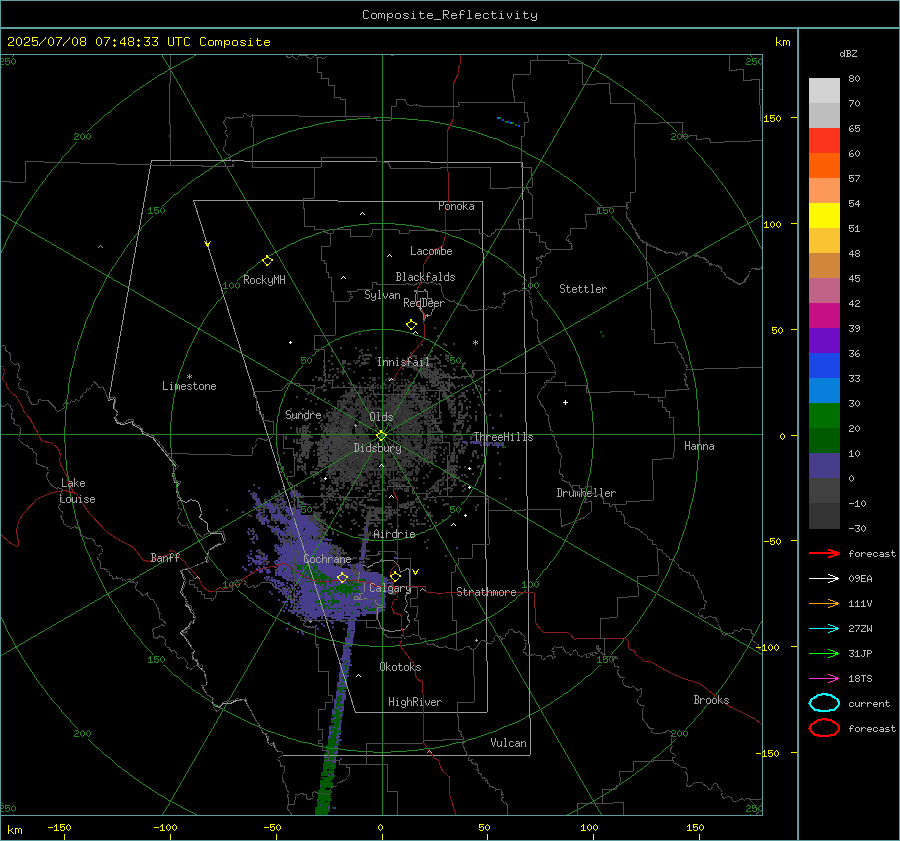Screen dimensions: 900x841
Task: Select the magenta swatch between 42 and 39
Action: (x=824, y=316)
